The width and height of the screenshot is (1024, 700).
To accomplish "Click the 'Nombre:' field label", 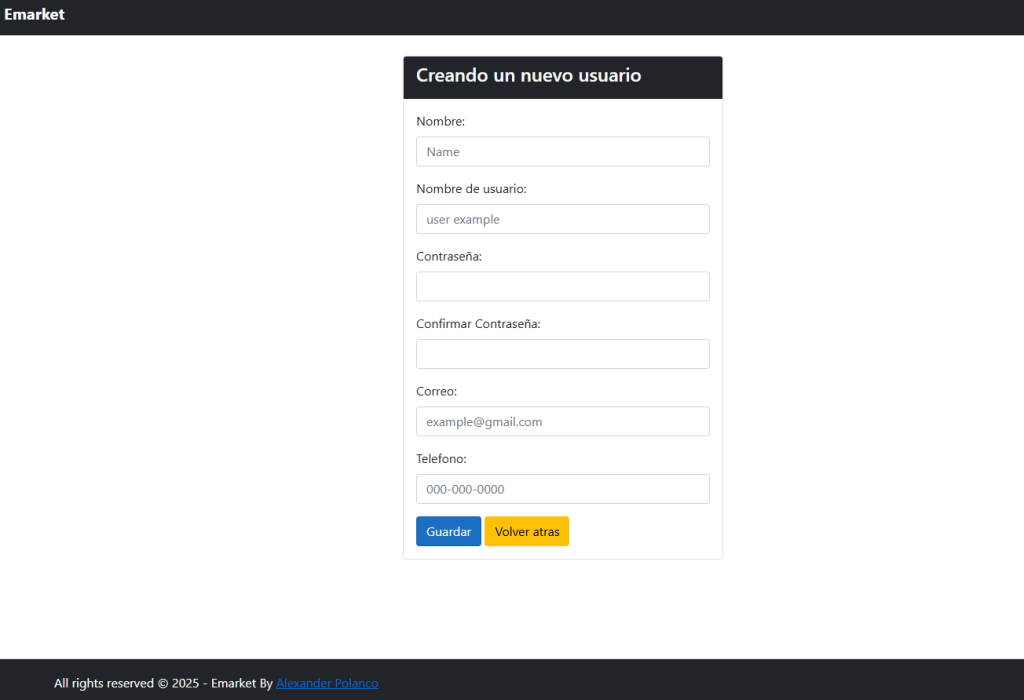I will click(x=441, y=122).
